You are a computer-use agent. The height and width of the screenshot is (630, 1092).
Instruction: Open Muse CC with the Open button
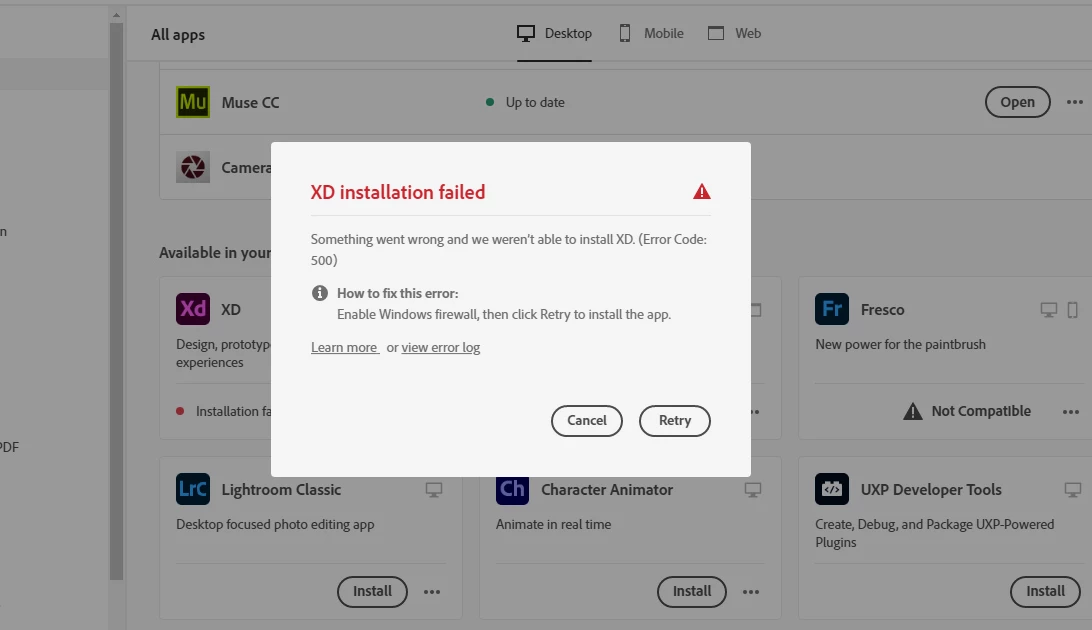pos(1017,102)
